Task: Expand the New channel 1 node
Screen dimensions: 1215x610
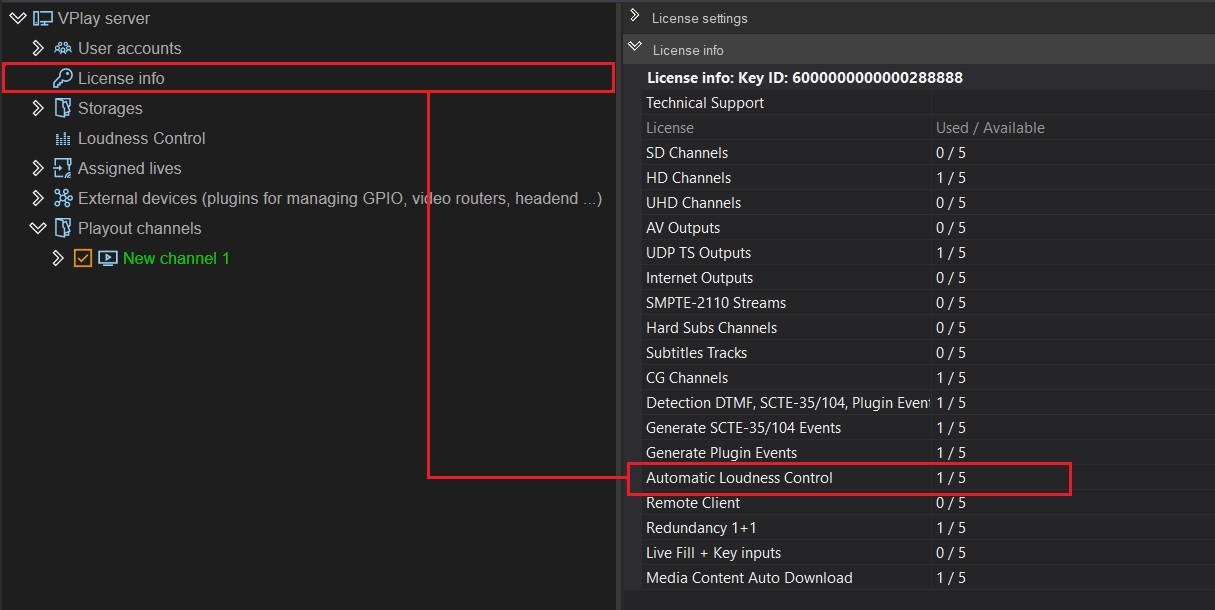Action: [59, 258]
